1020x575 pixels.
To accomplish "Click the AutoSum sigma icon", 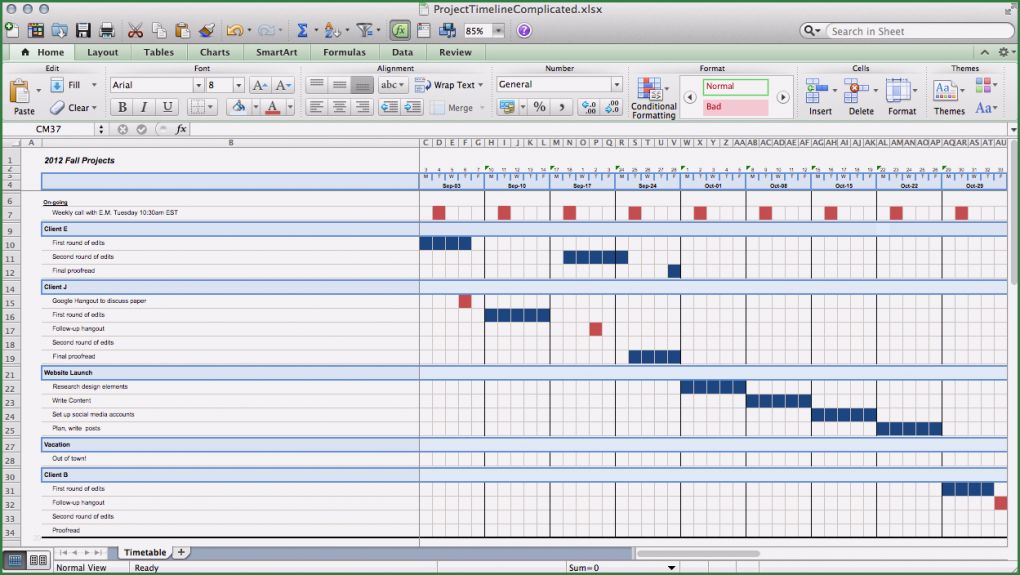I will [302, 30].
